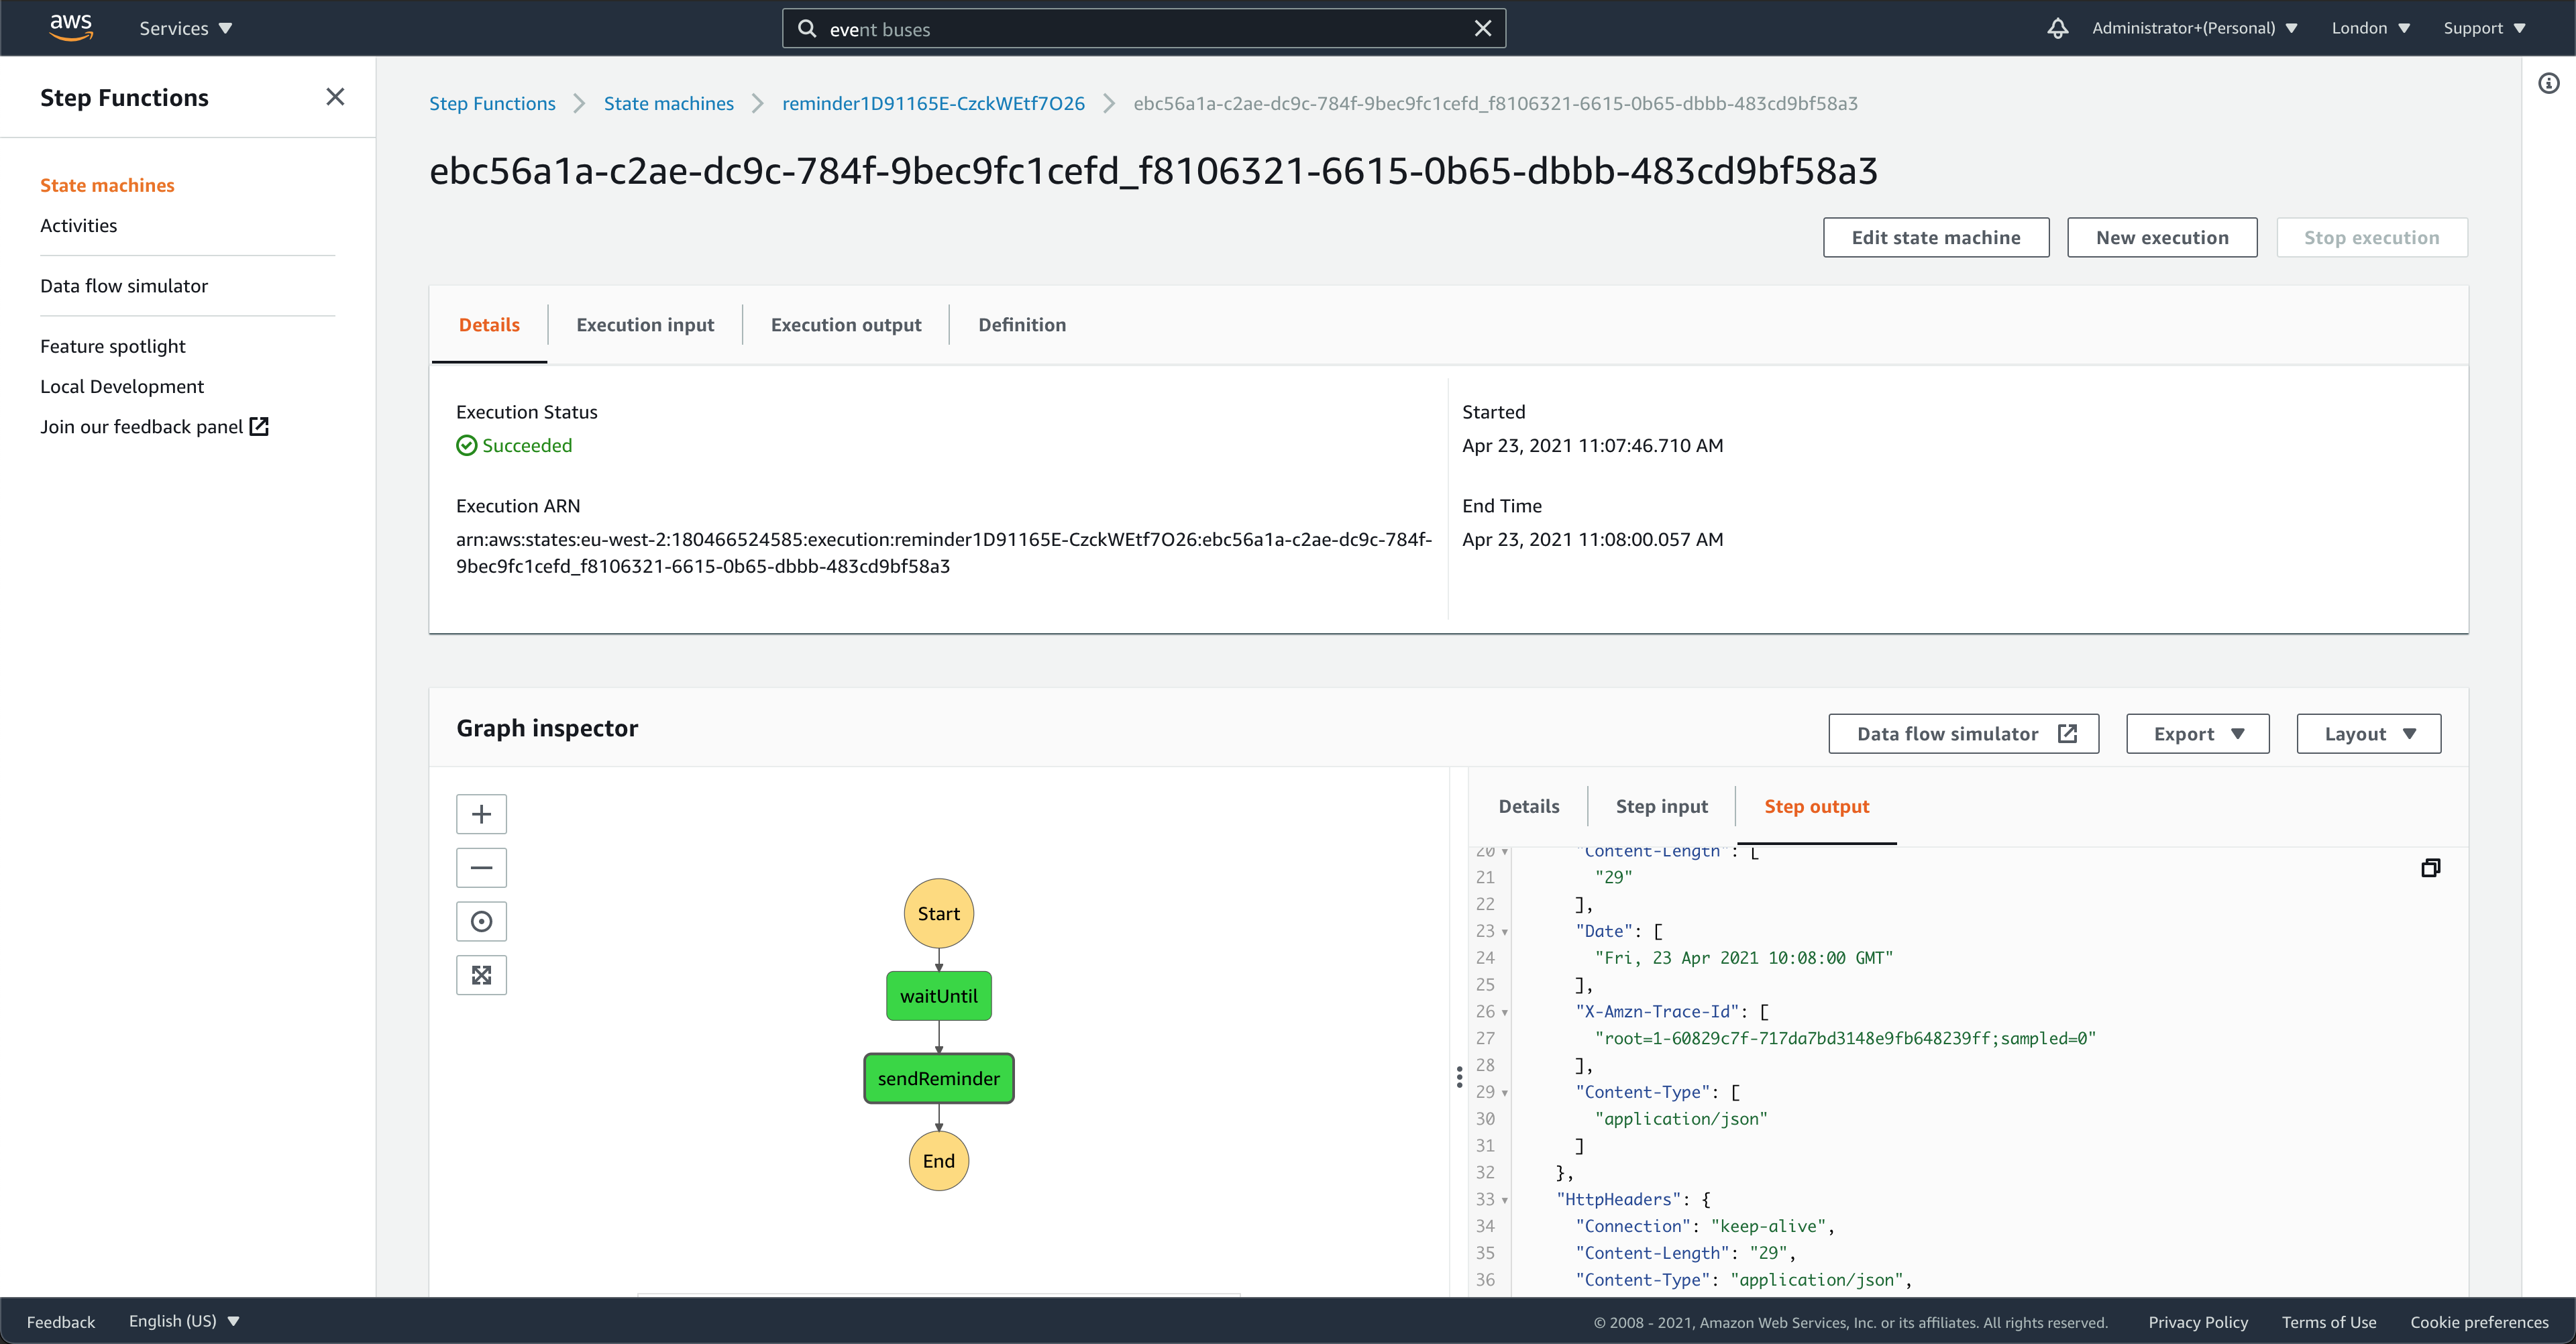Collapse JSON line 29 Content-Type array
Screen dimensions: 2576x1344
pos(1504,1093)
